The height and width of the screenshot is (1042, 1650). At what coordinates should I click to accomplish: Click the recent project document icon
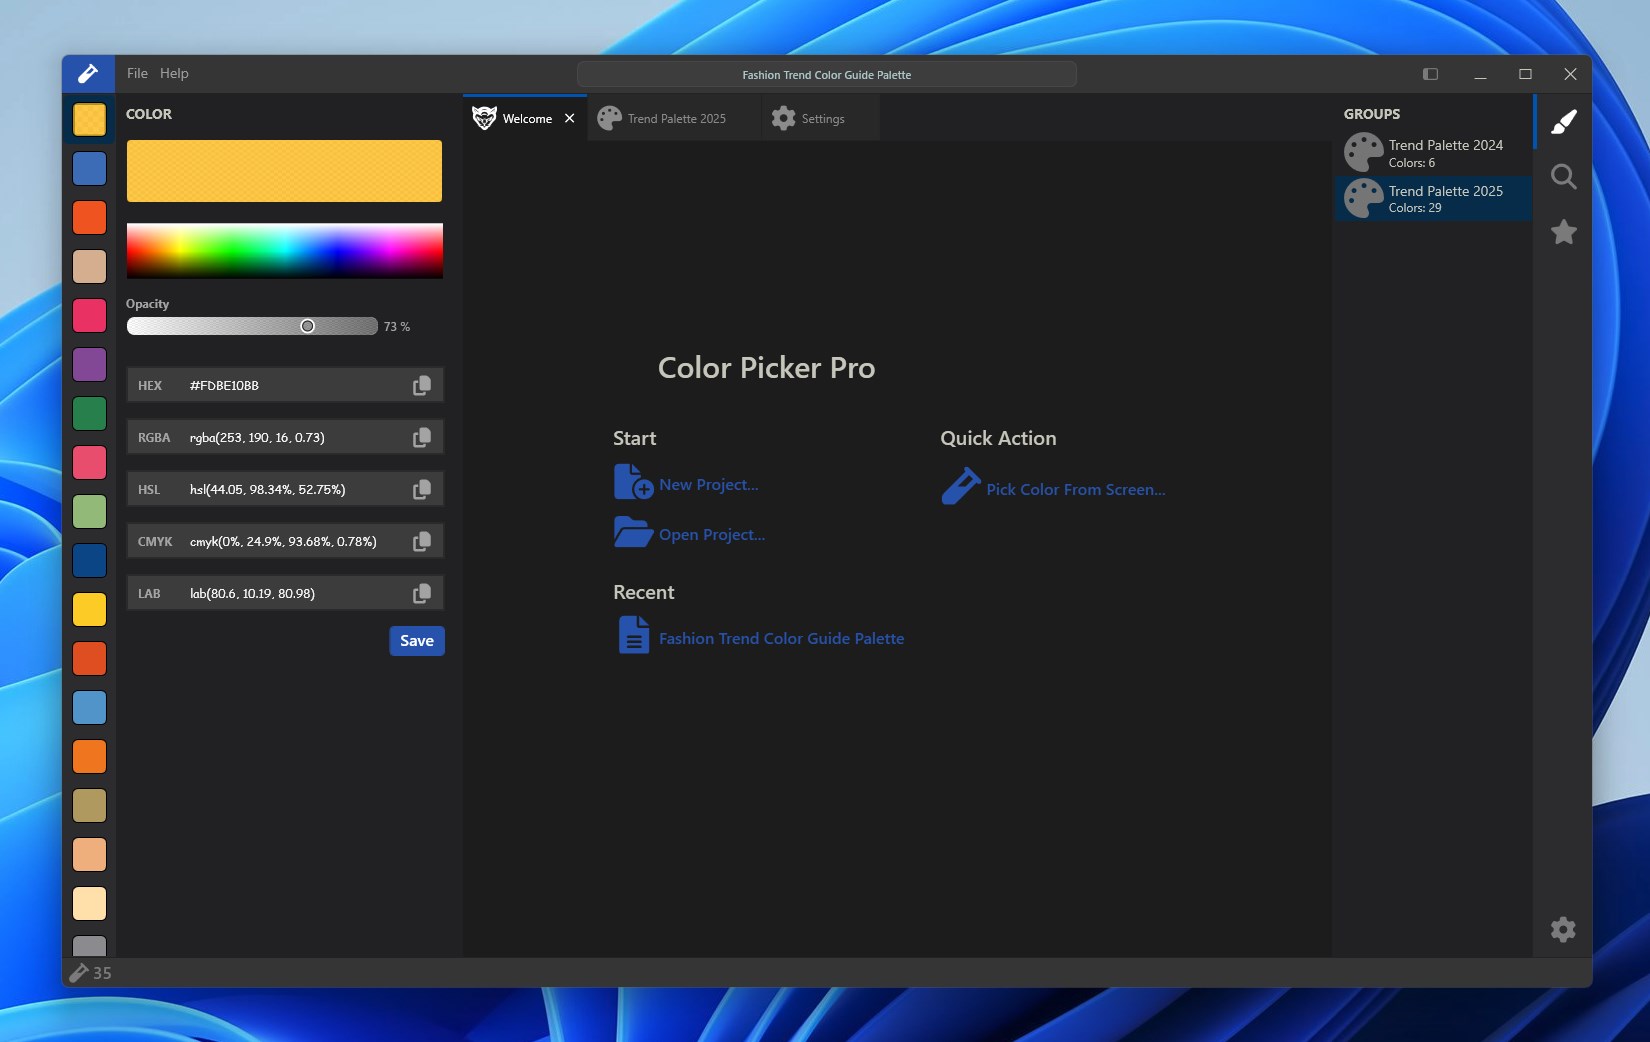coord(634,635)
